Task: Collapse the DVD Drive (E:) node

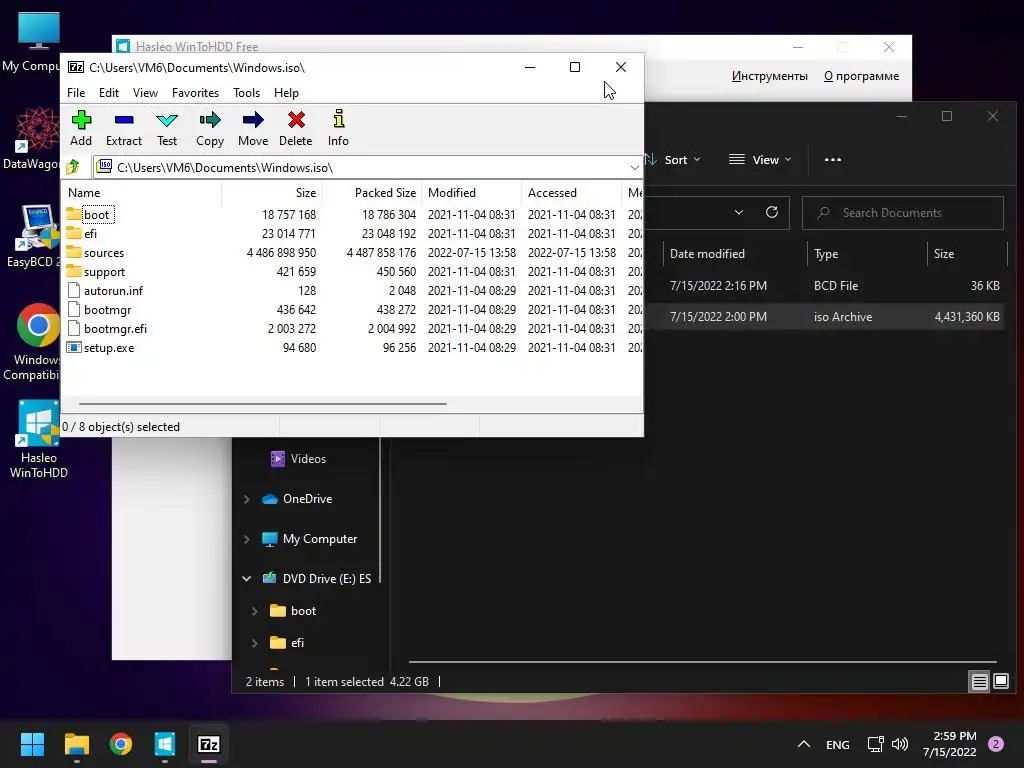Action: click(247, 579)
